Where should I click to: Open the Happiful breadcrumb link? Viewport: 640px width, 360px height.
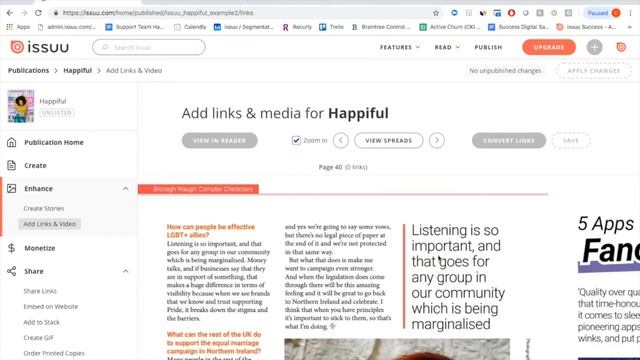[78, 70]
